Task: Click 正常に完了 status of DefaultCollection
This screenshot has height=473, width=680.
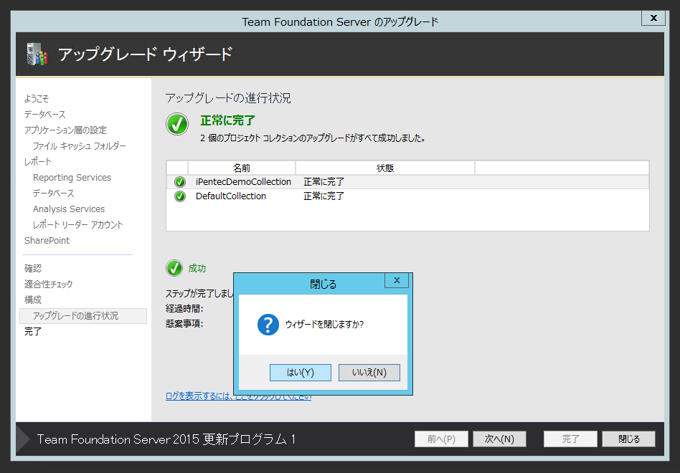Action: tap(324, 196)
